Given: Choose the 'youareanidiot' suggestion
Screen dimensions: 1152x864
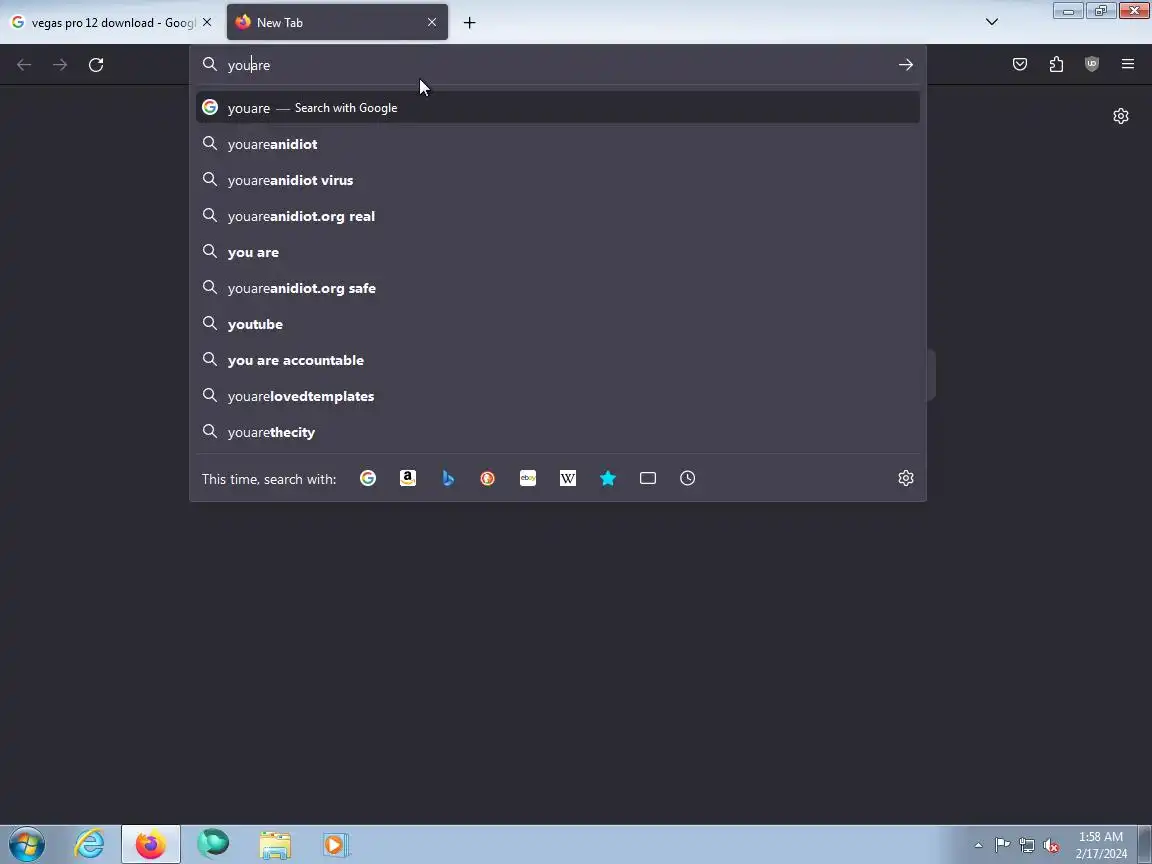Looking at the screenshot, I should click(558, 144).
